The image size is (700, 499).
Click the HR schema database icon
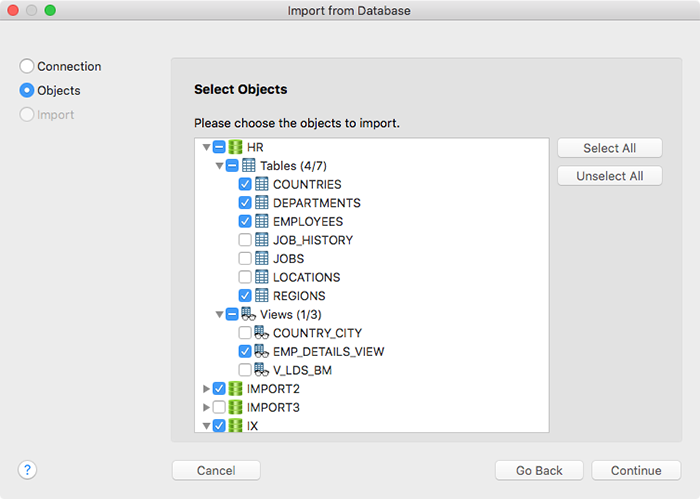pyautogui.click(x=235, y=147)
